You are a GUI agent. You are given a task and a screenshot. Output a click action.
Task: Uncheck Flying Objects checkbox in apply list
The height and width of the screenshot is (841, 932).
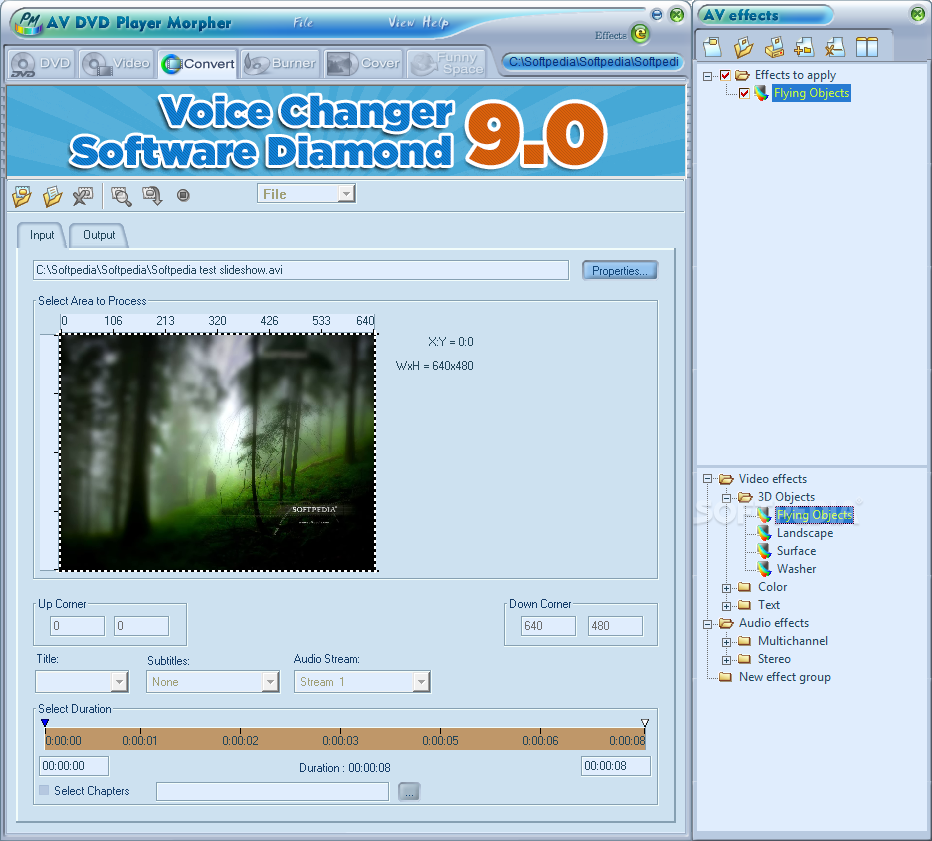(744, 93)
